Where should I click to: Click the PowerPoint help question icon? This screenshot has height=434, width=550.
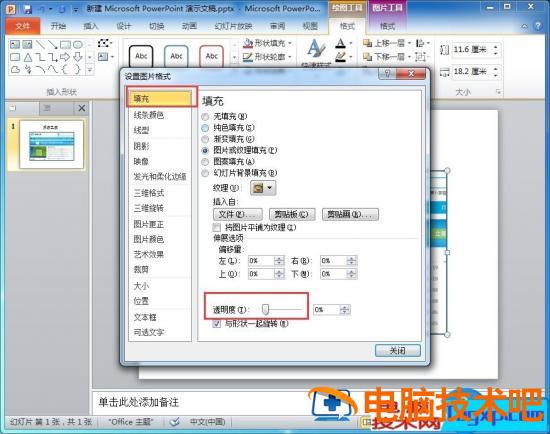537,26
